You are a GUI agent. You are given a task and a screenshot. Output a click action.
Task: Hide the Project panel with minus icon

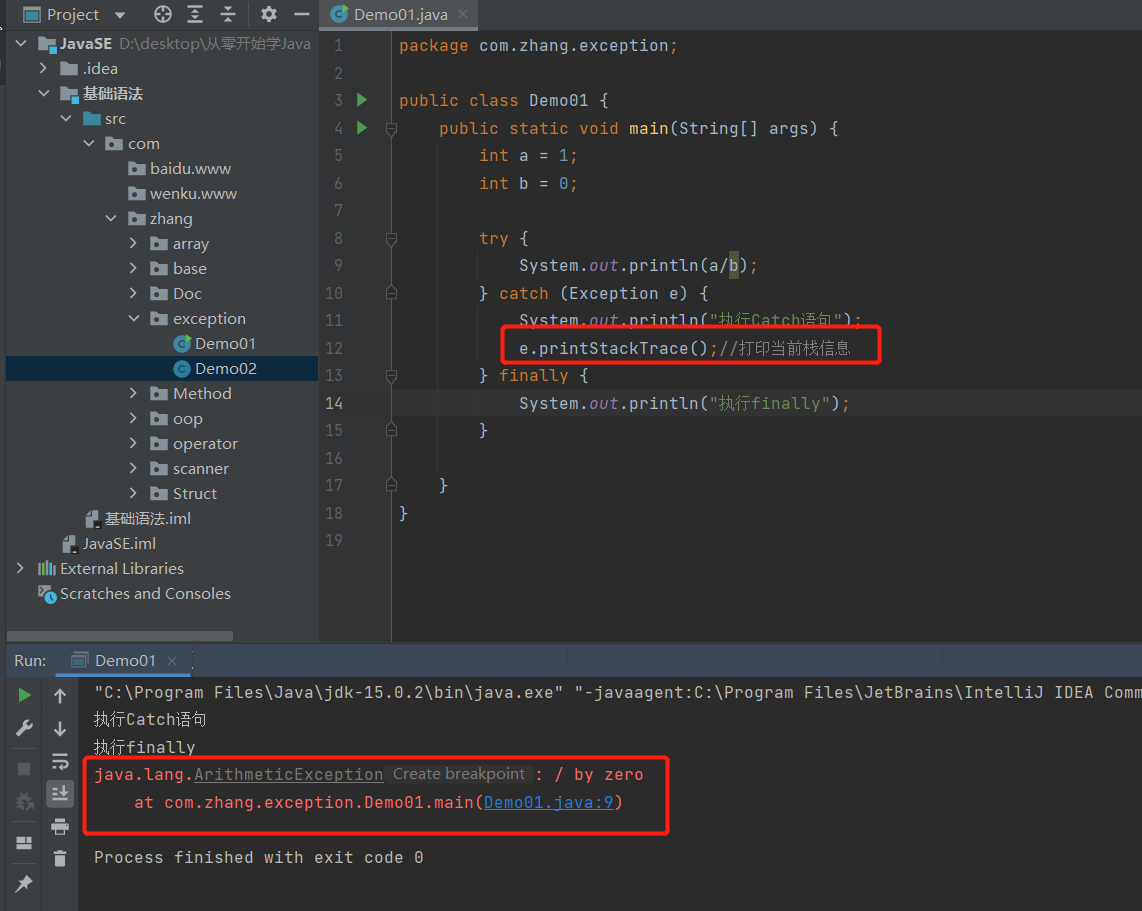pos(302,14)
